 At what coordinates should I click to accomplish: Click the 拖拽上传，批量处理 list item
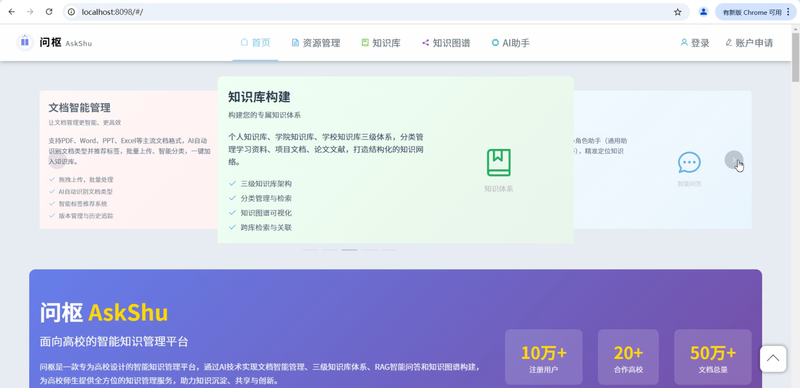[81, 180]
